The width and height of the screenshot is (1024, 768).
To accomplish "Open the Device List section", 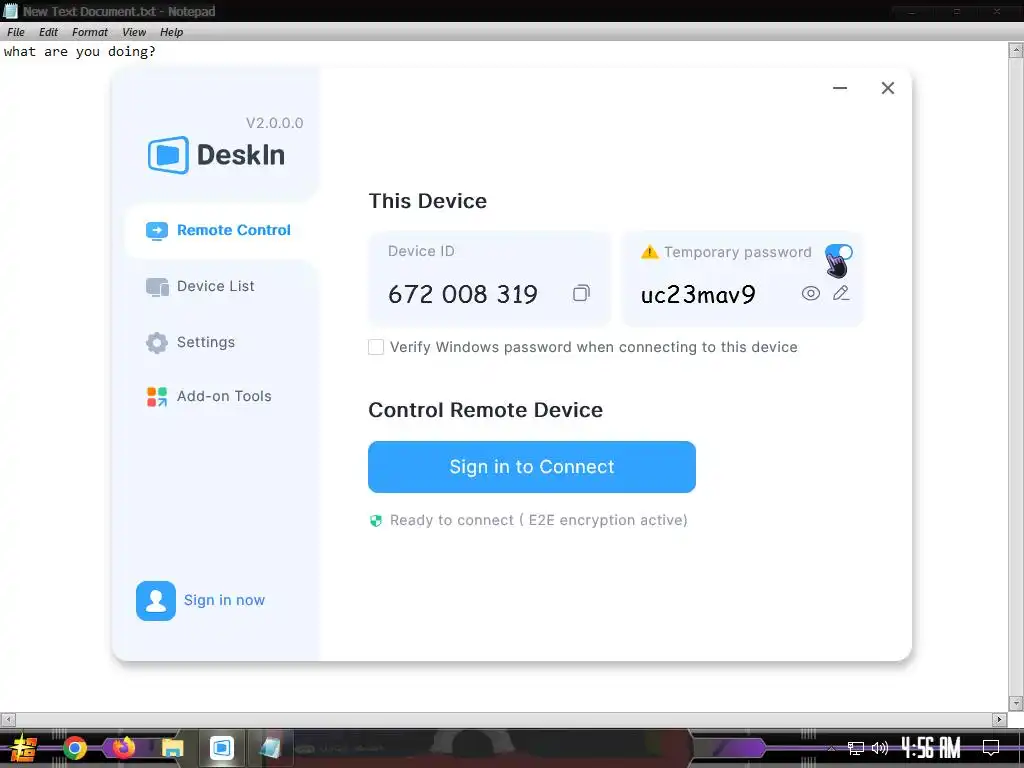I will click(200, 286).
